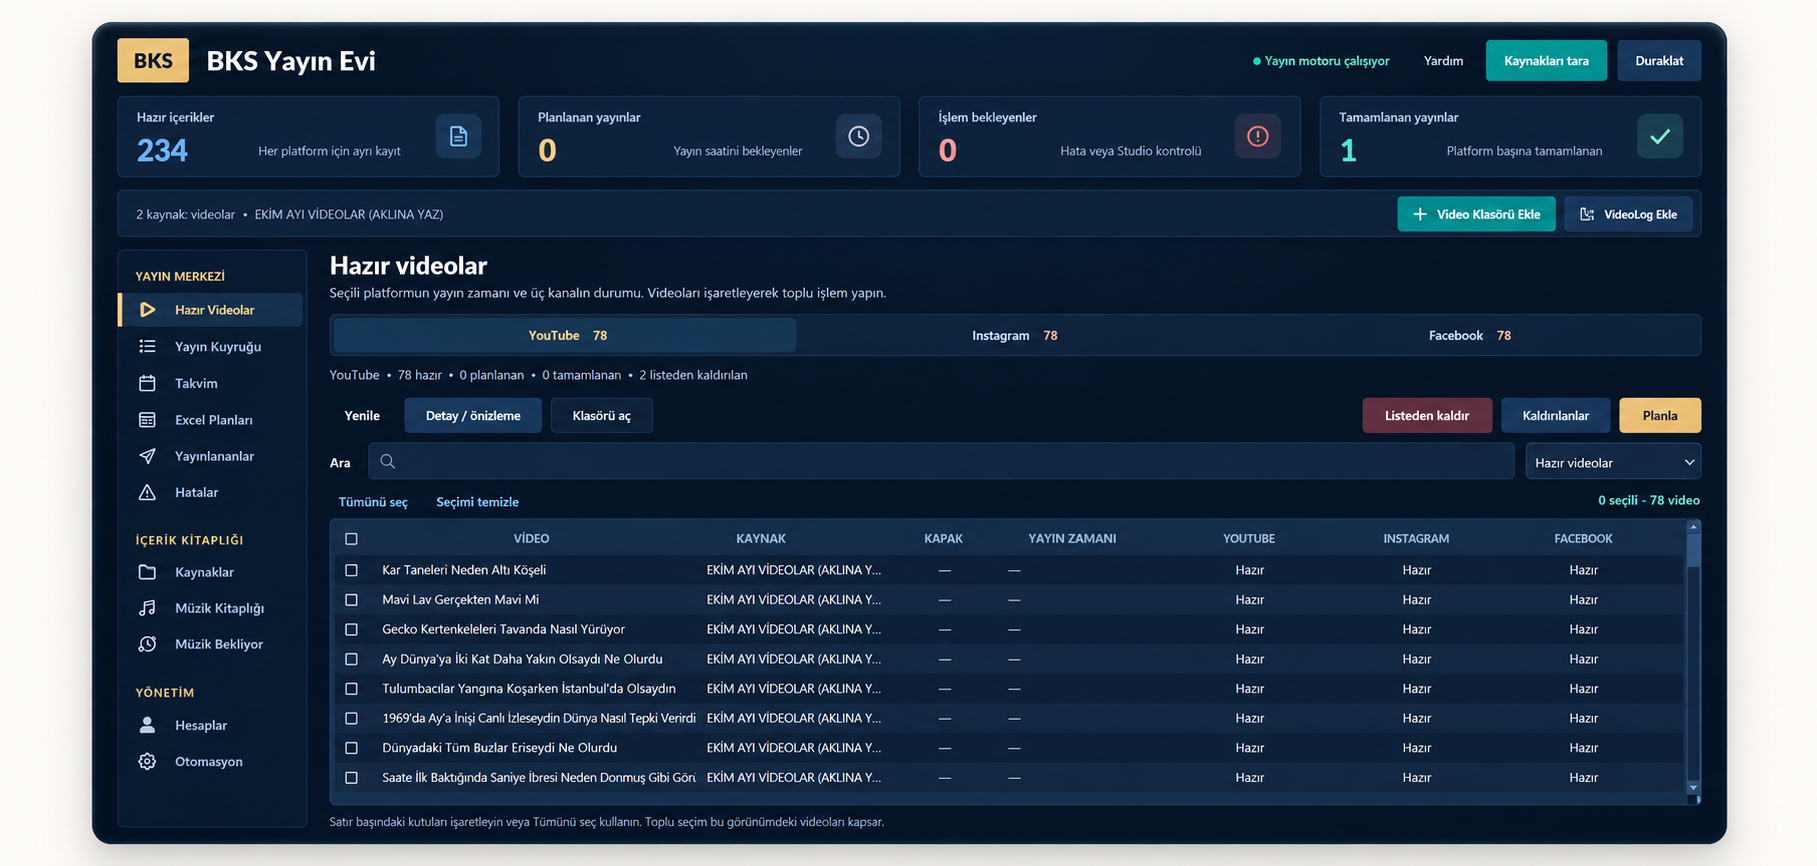1817x866 pixels.
Task: Open the Hazır videolar filter dropdown
Action: coord(1613,462)
